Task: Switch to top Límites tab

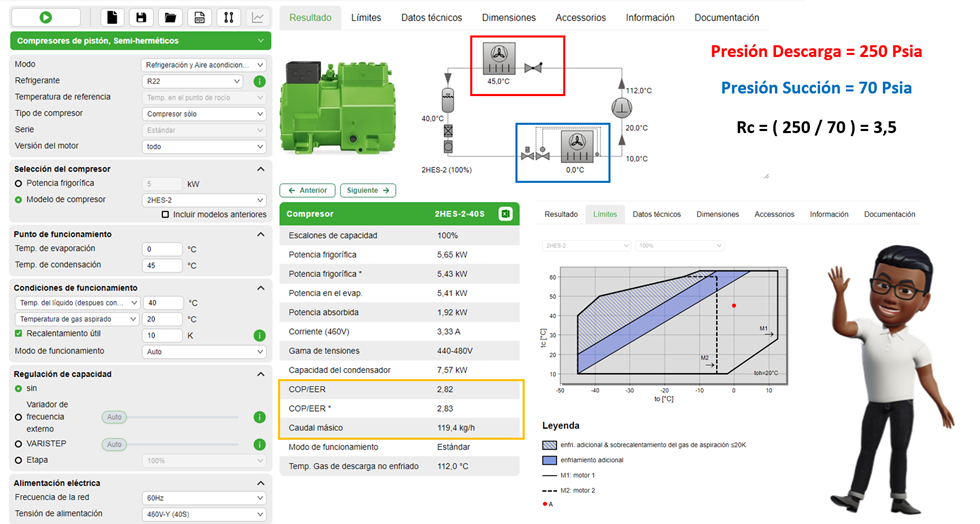Action: (366, 18)
